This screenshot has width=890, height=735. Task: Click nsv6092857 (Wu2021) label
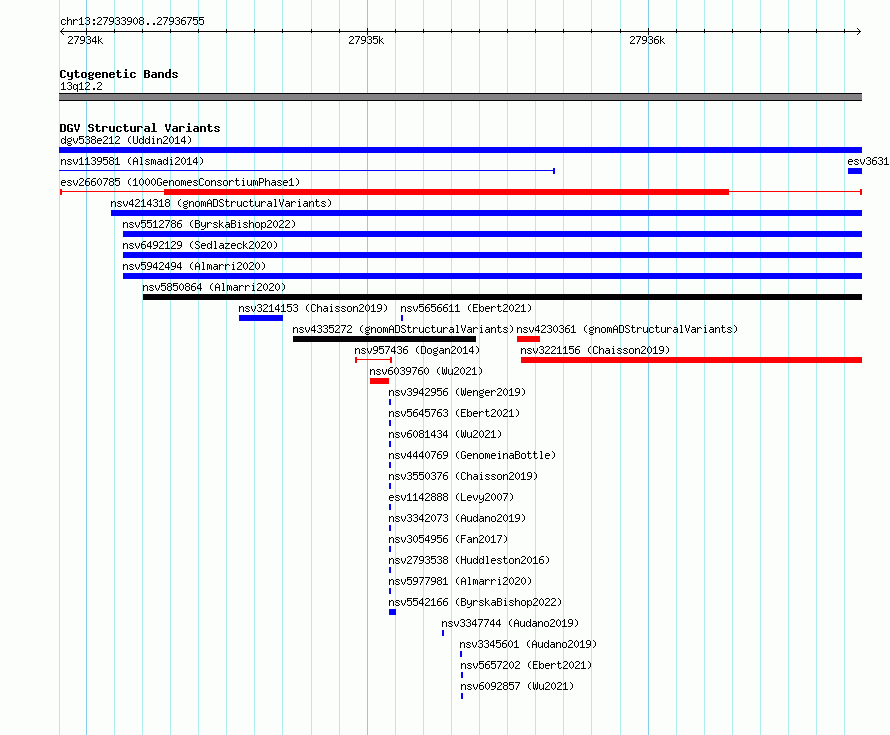click(x=517, y=686)
